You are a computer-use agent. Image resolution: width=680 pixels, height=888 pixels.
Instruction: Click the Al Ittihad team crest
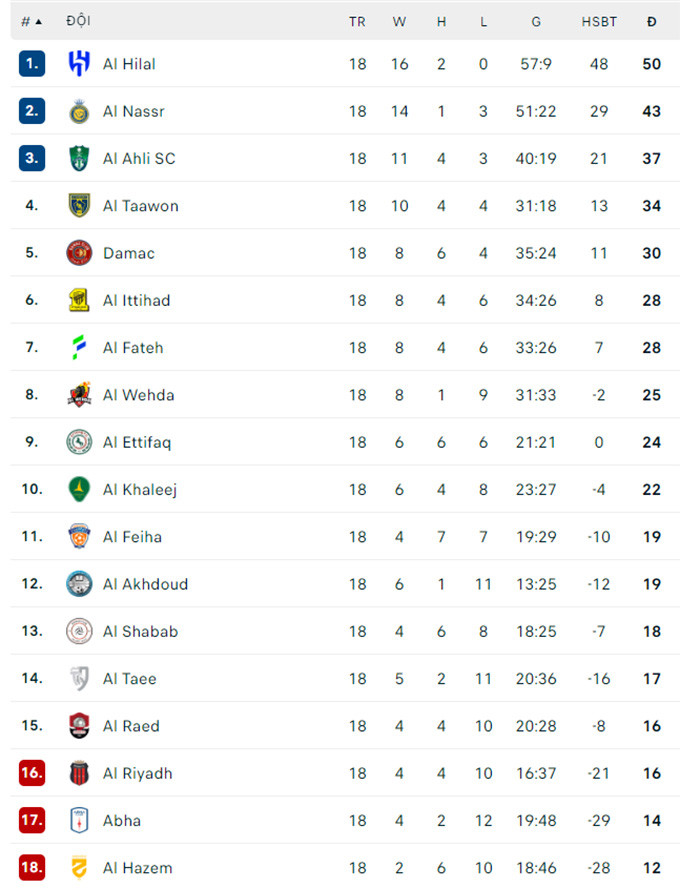pyautogui.click(x=79, y=300)
